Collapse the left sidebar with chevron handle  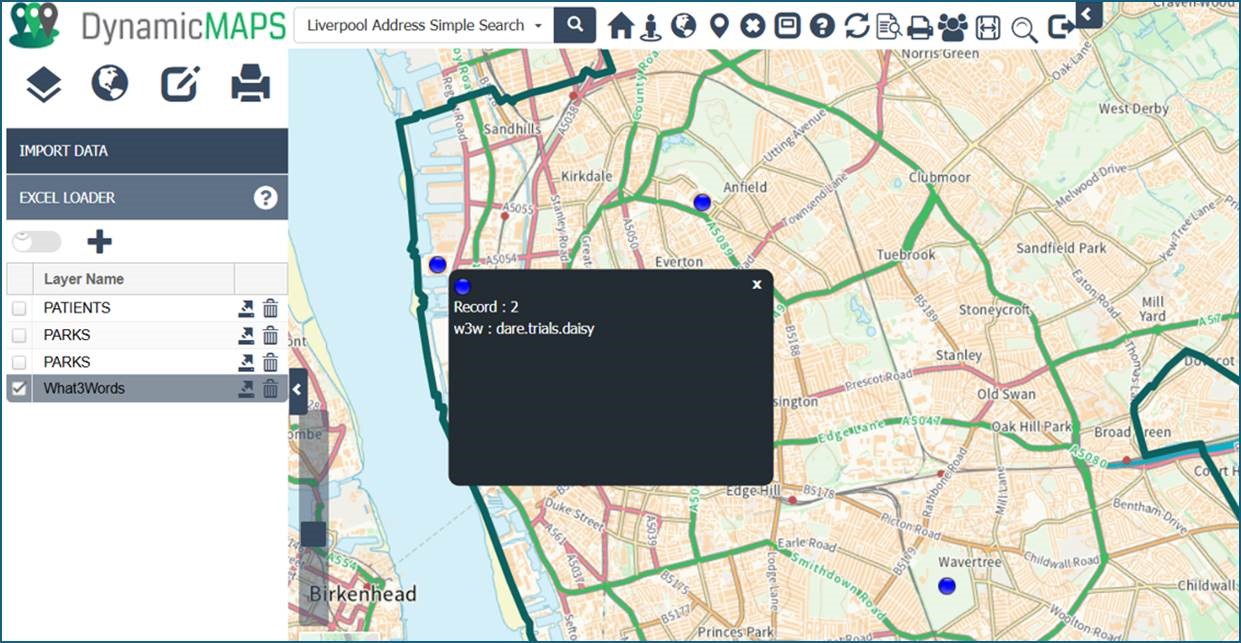click(x=298, y=391)
